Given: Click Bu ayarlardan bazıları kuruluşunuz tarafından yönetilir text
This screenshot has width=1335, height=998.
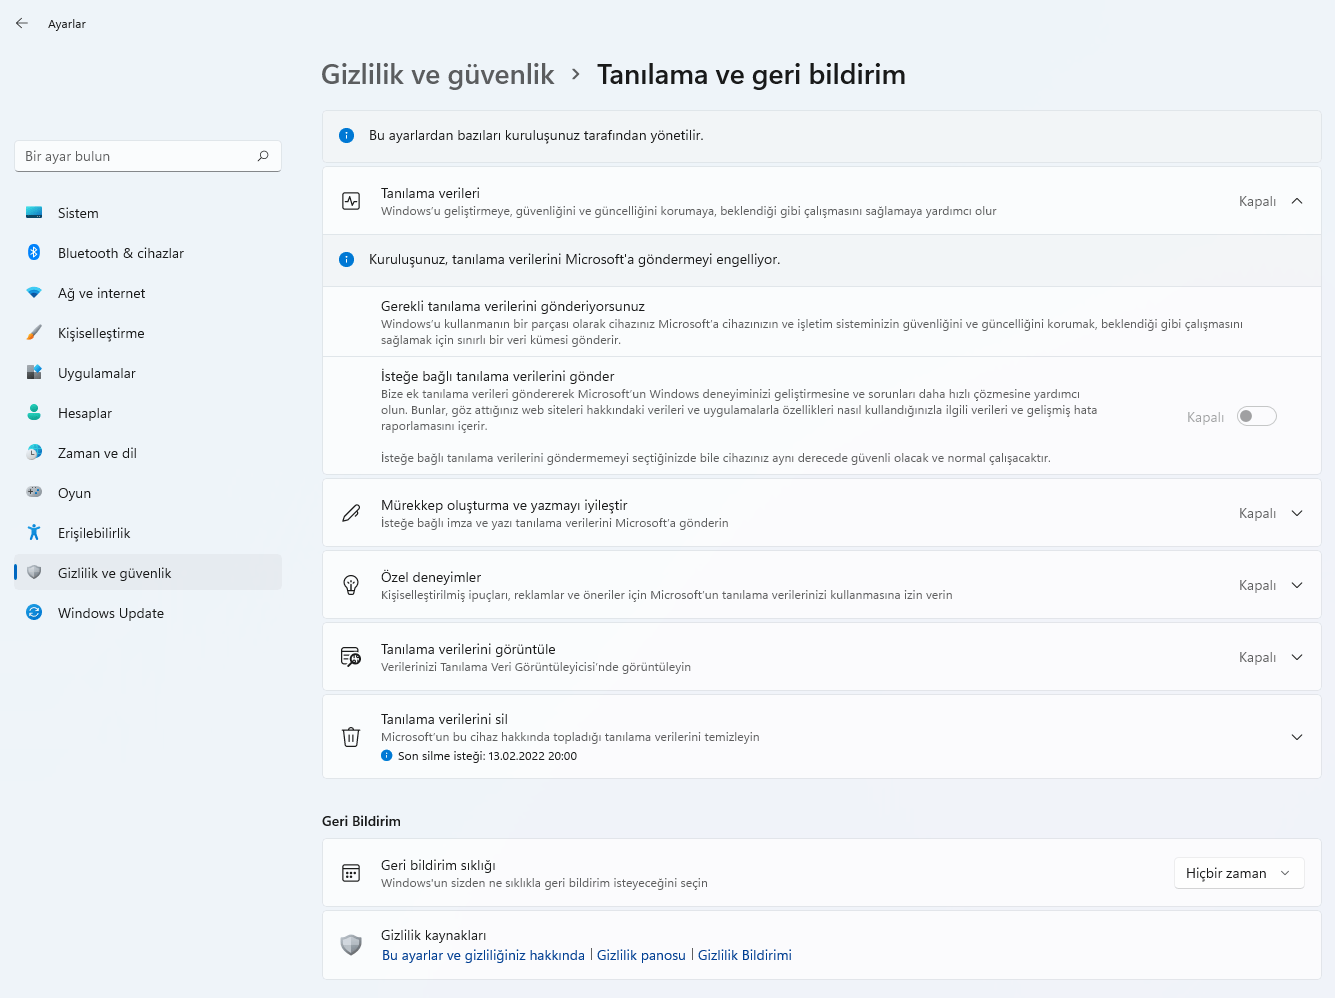Looking at the screenshot, I should [536, 135].
